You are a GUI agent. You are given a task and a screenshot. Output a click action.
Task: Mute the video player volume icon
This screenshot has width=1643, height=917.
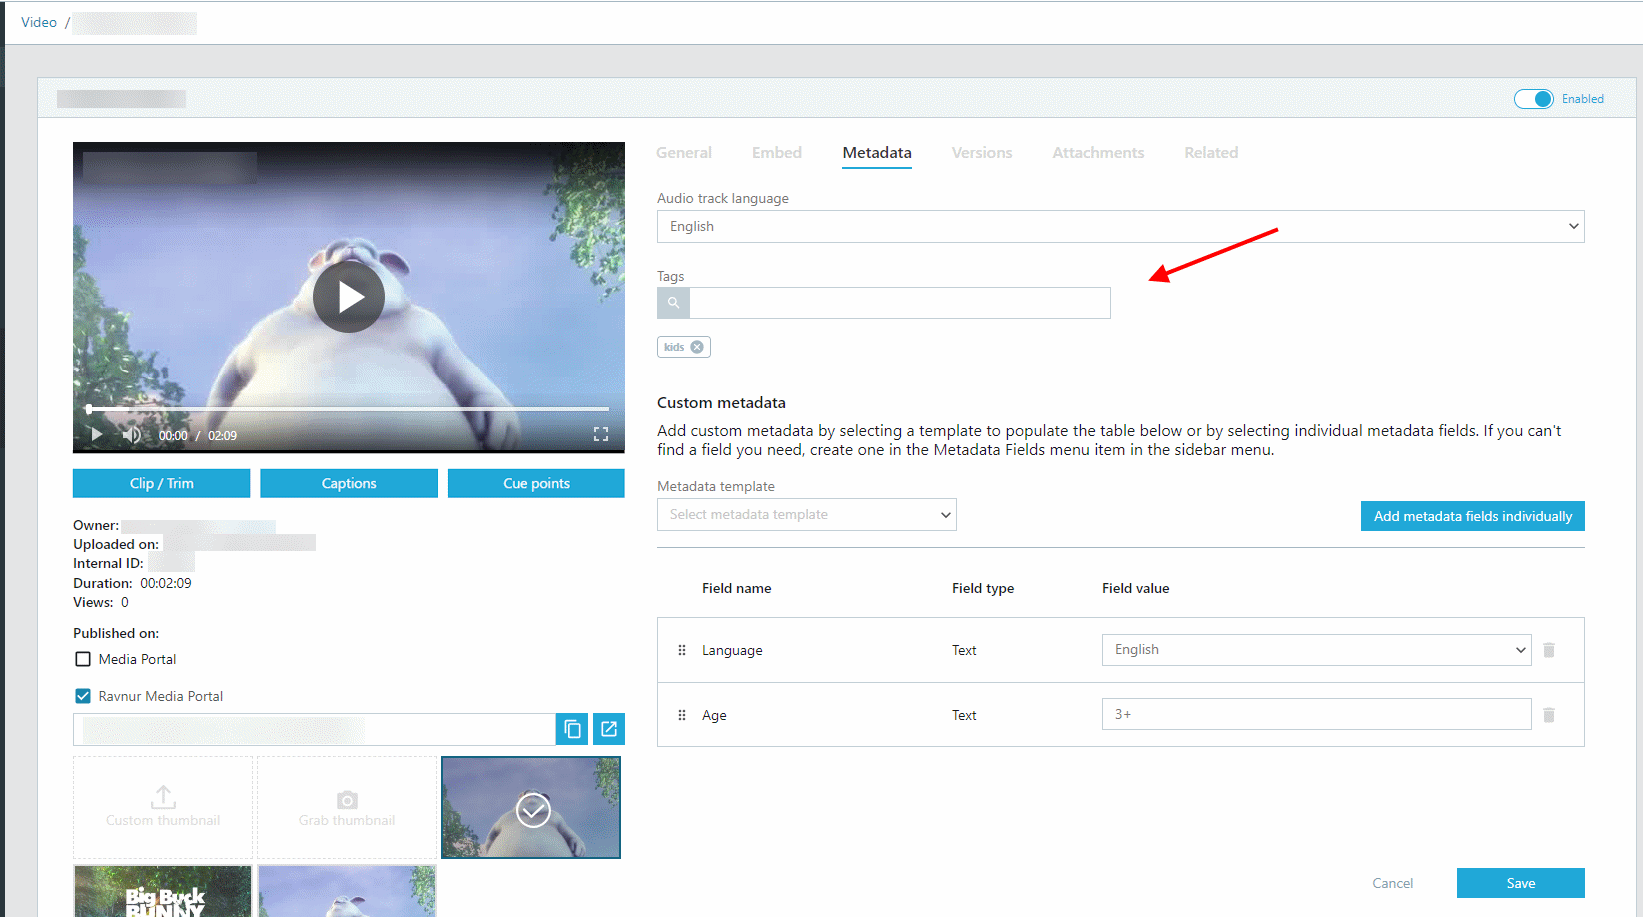pos(132,435)
